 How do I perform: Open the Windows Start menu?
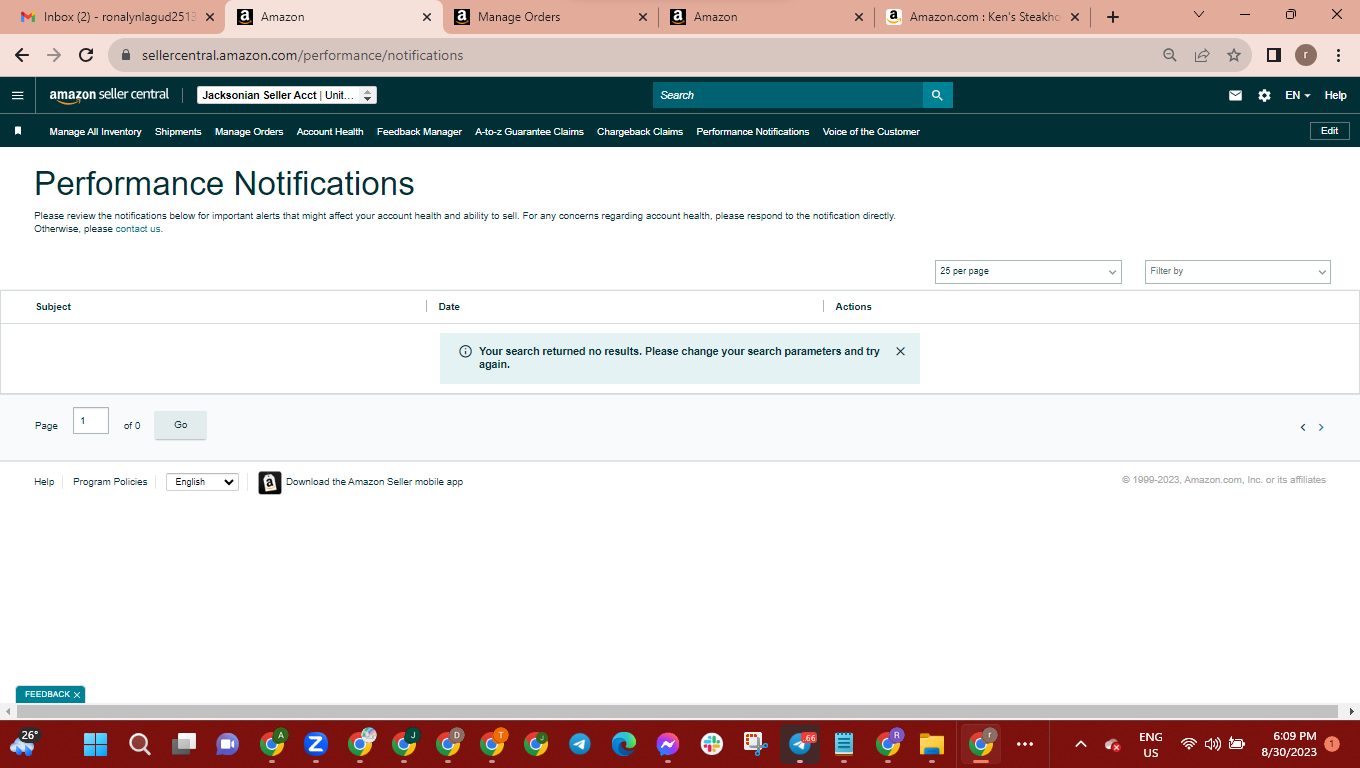pos(95,744)
